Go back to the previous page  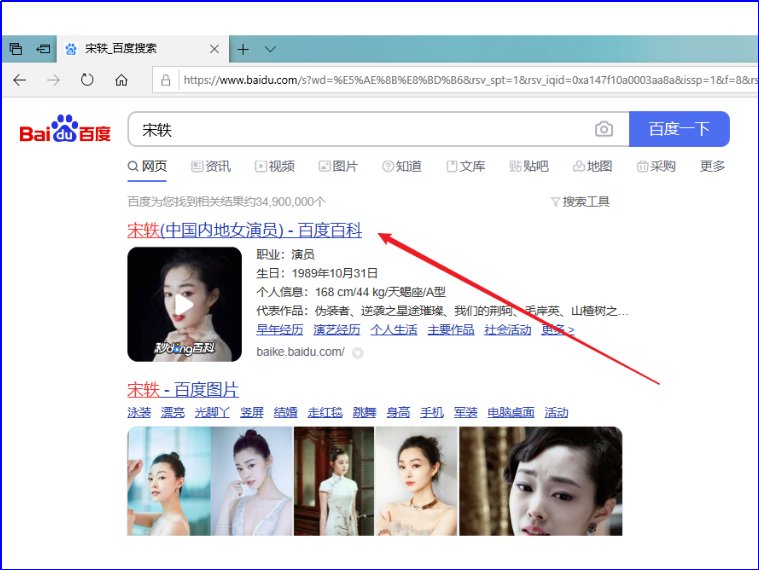click(20, 80)
